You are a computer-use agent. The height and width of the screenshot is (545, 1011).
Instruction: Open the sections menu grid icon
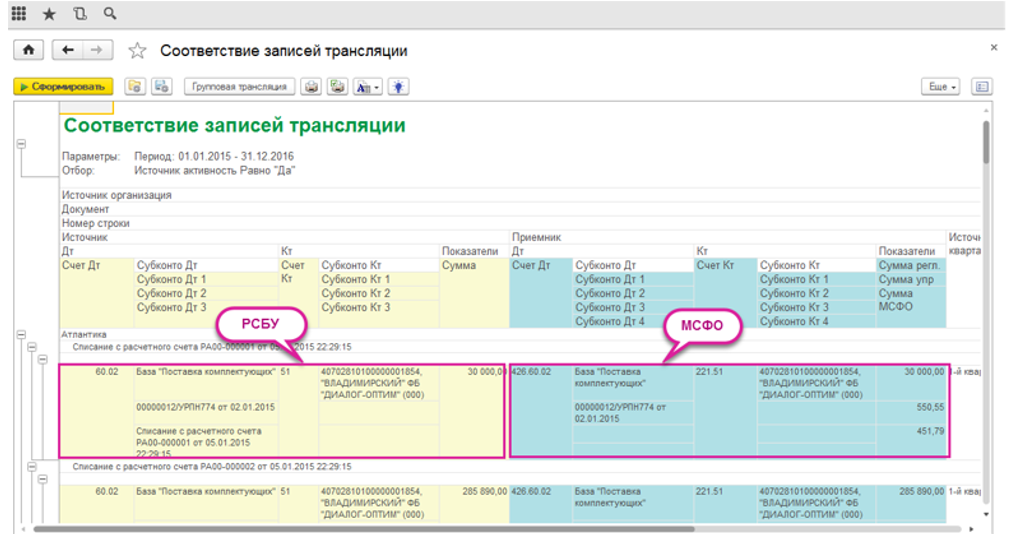coord(18,14)
